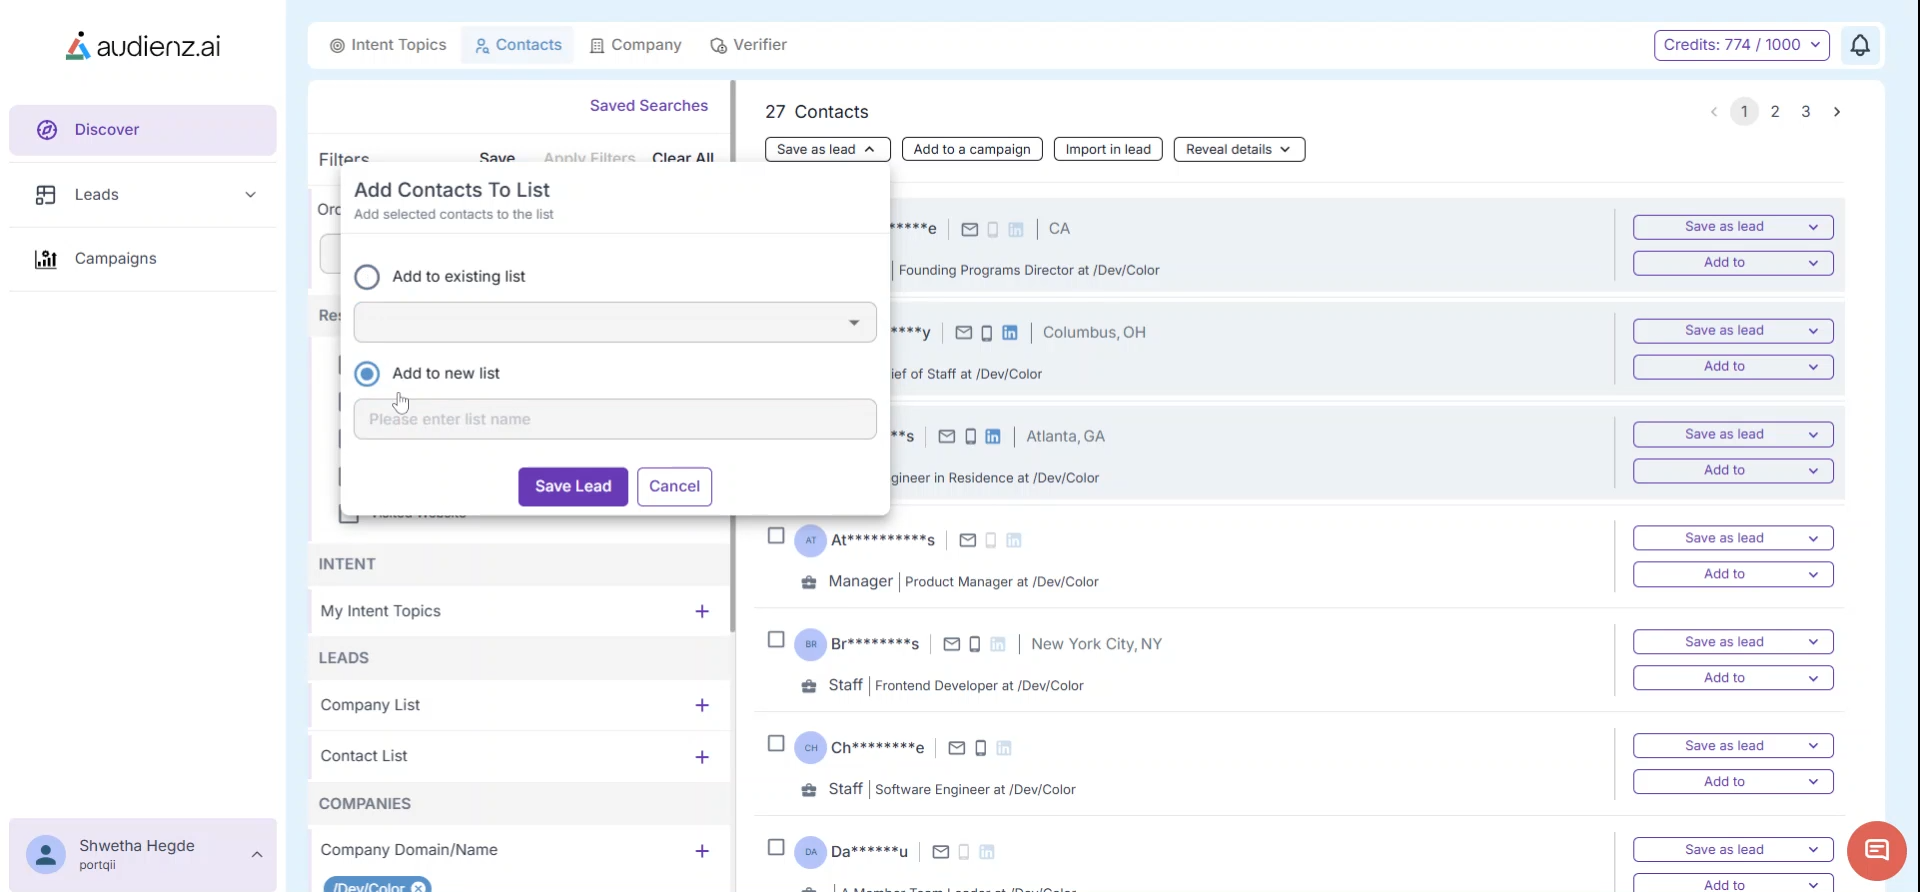Check the At***********s contact checkbox
This screenshot has width=1920, height=892.
[776, 536]
